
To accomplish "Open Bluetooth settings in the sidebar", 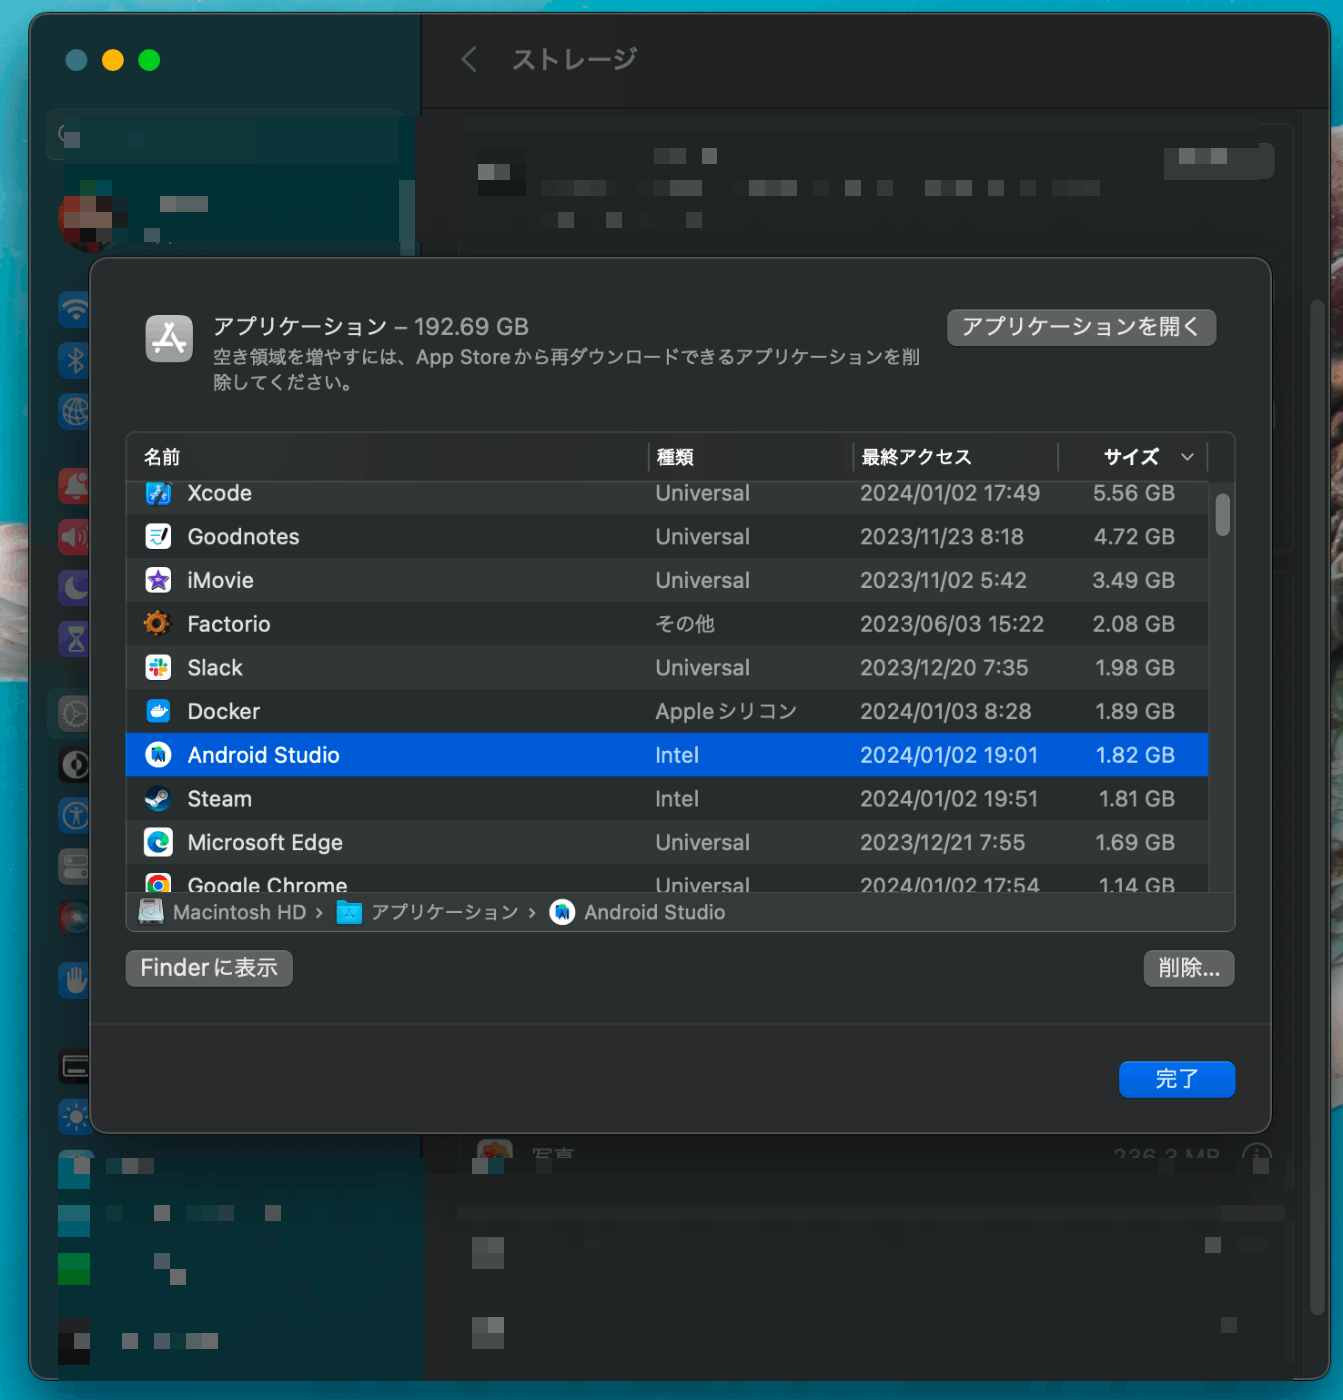I will coord(74,360).
